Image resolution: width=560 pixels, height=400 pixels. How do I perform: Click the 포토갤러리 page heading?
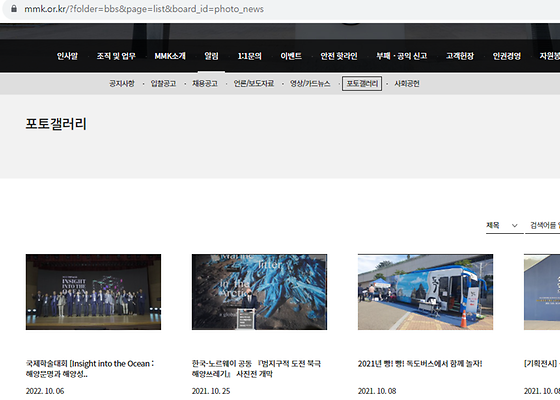56,124
